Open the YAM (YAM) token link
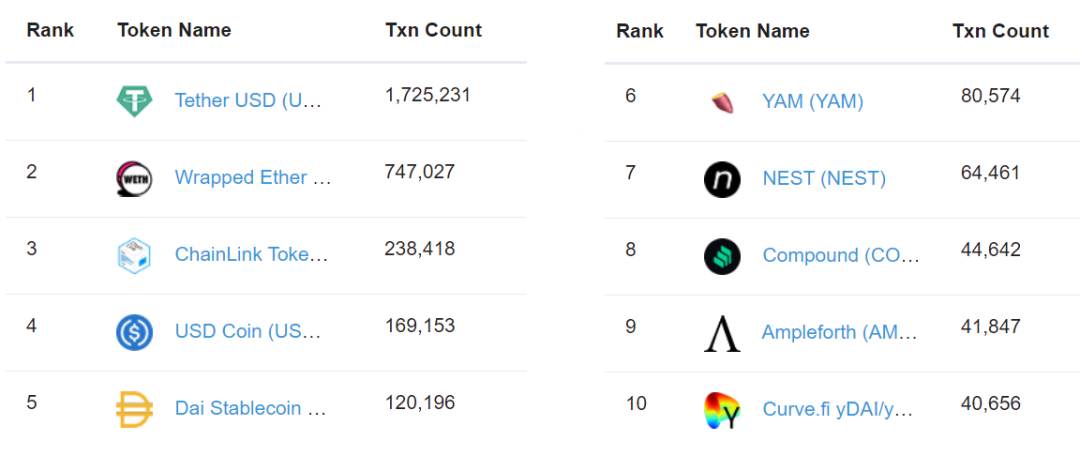This screenshot has width=1080, height=456. click(x=812, y=101)
